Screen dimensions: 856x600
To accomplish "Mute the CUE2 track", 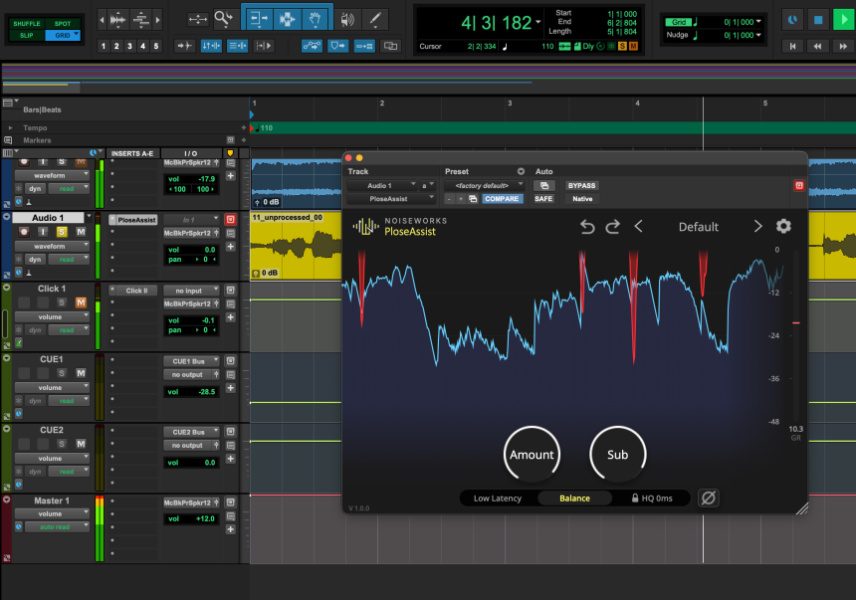I will coord(81,444).
